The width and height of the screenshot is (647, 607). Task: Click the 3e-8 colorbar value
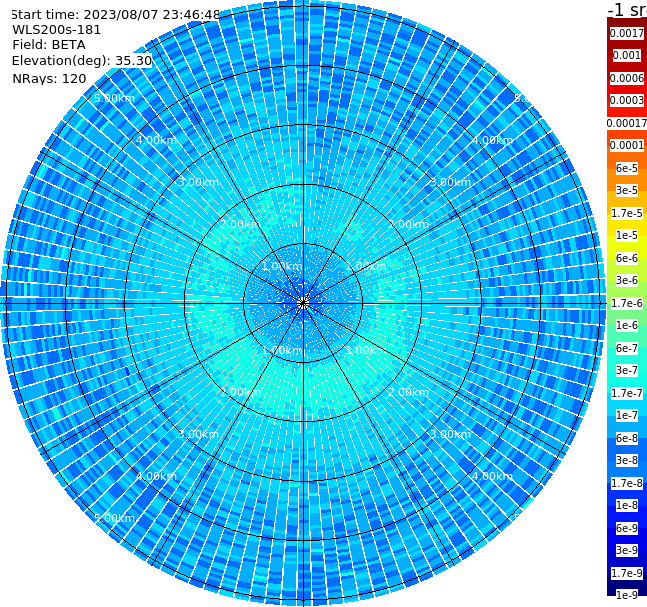coord(627,460)
